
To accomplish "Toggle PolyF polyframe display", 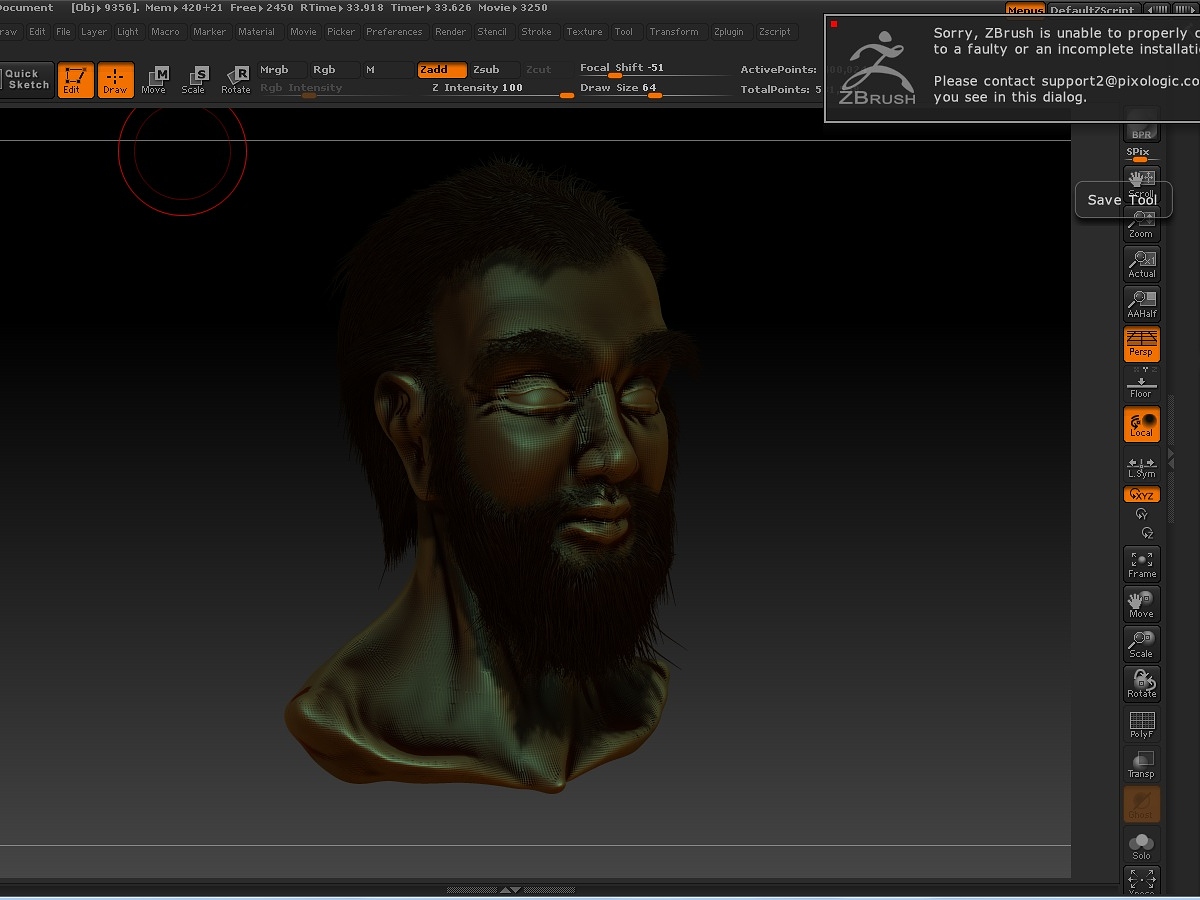I will pos(1141,724).
